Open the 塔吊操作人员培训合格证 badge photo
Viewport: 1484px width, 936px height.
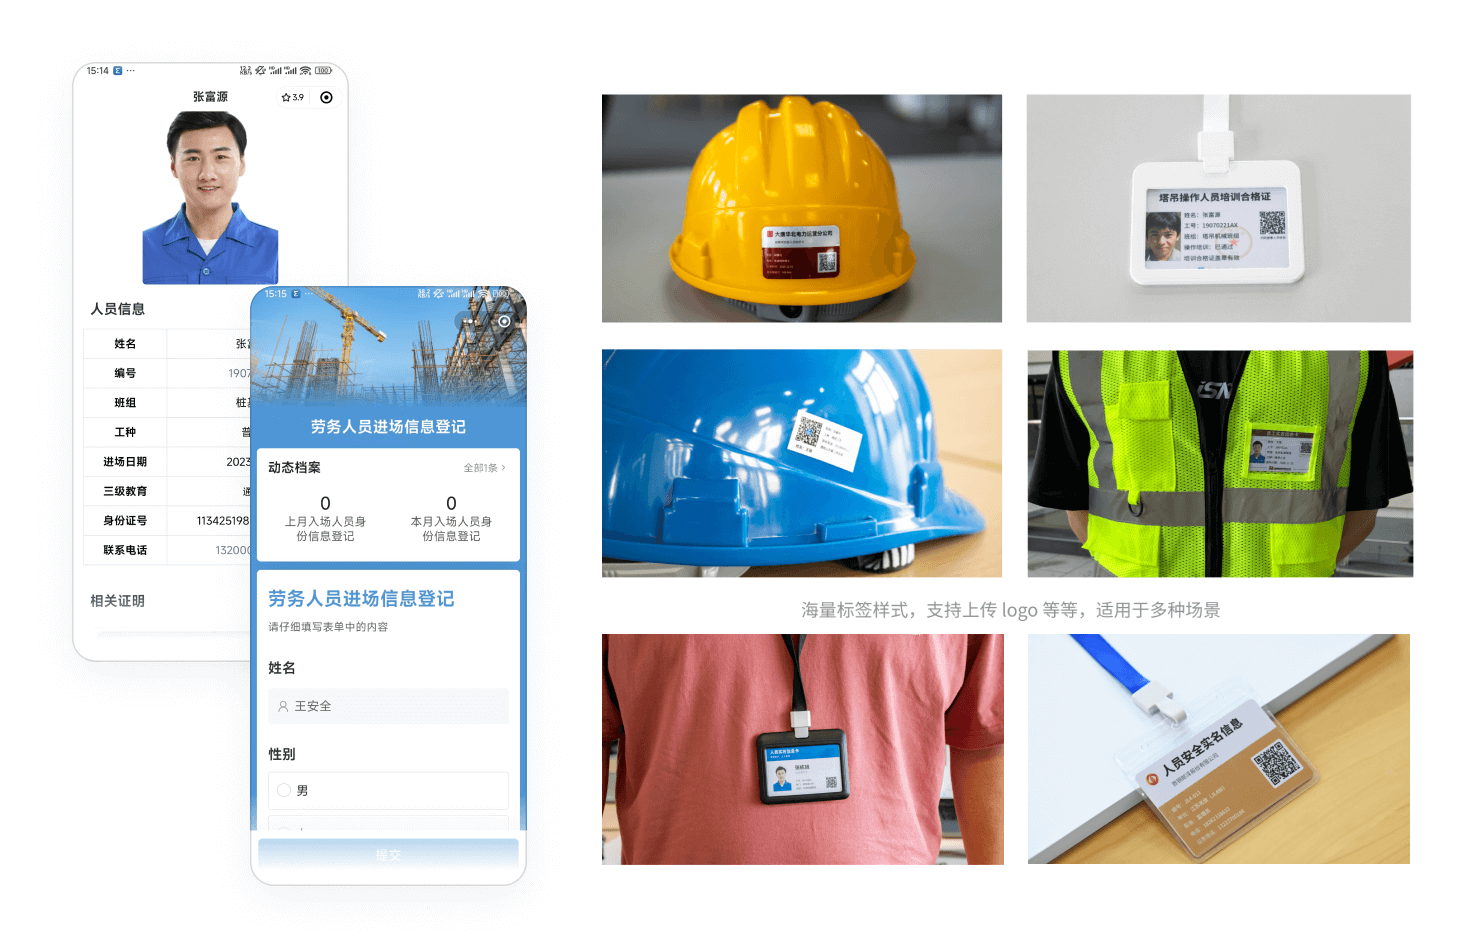pyautogui.click(x=1219, y=208)
